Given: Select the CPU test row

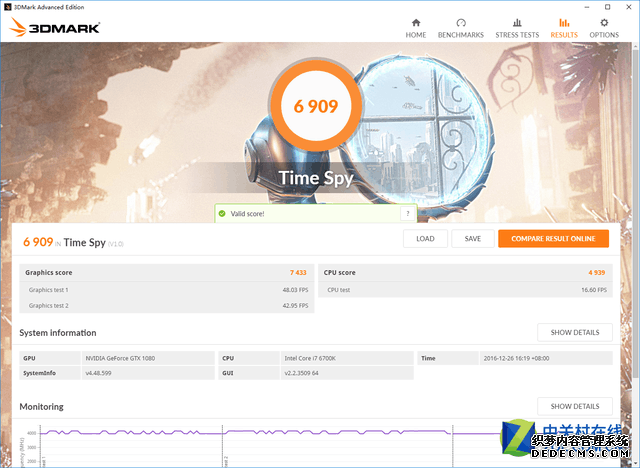Looking at the screenshot, I should click(465, 290).
